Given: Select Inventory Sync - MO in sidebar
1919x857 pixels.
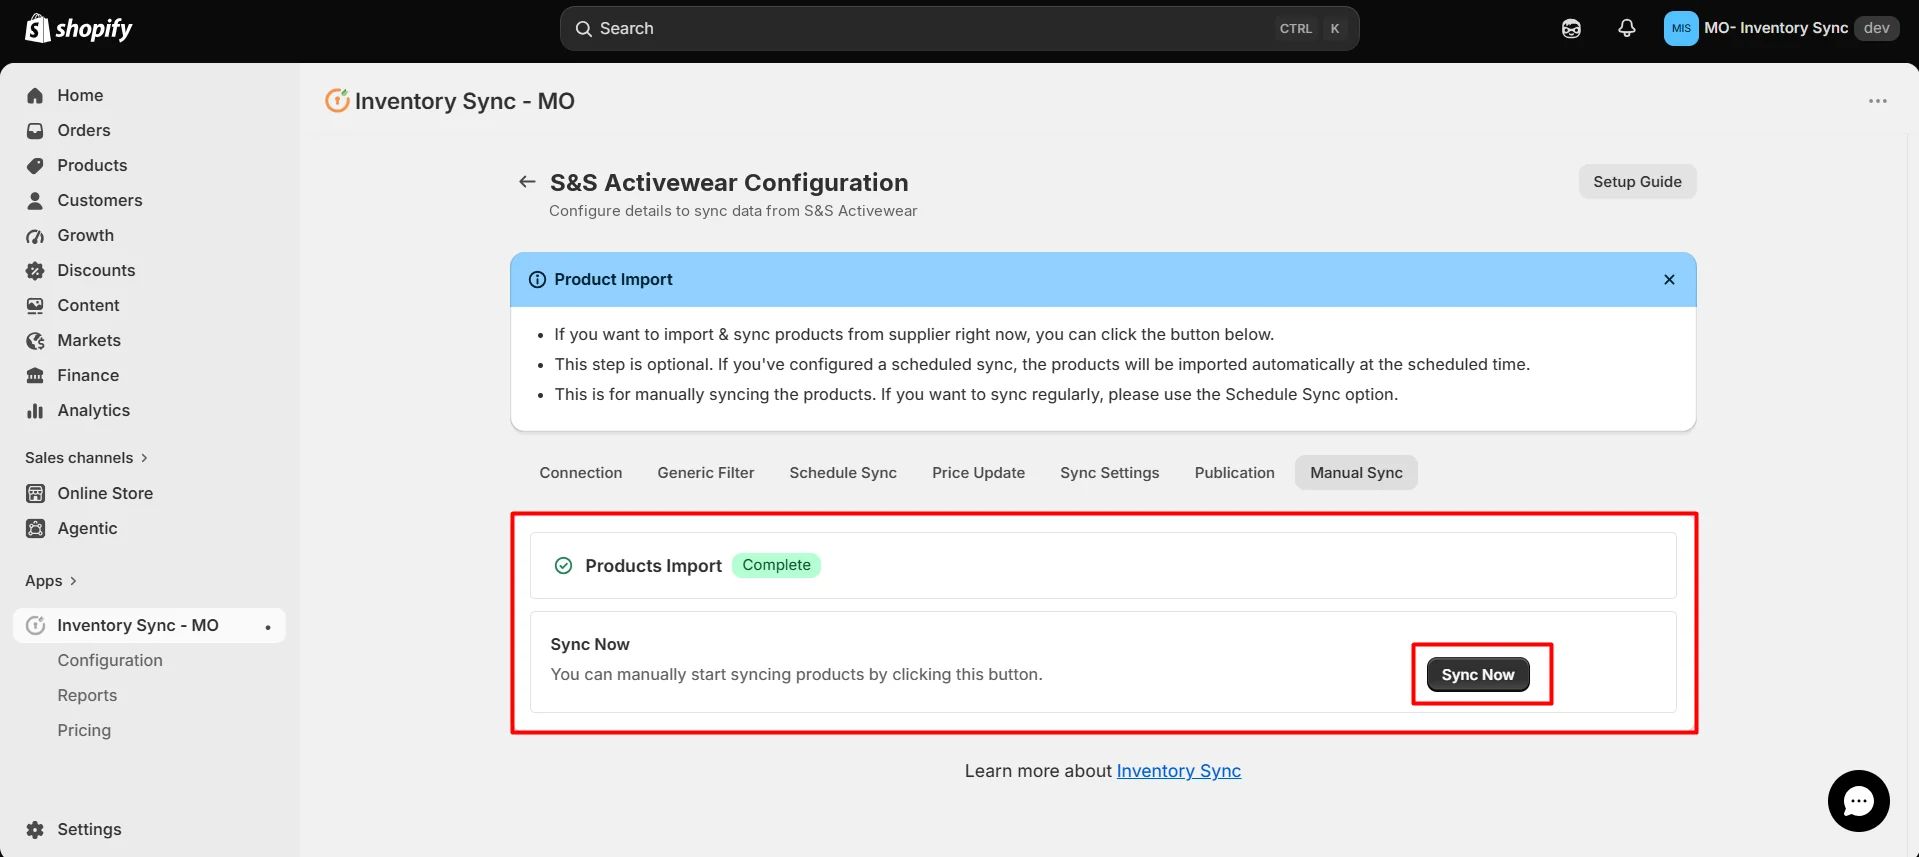Looking at the screenshot, I should click(149, 625).
